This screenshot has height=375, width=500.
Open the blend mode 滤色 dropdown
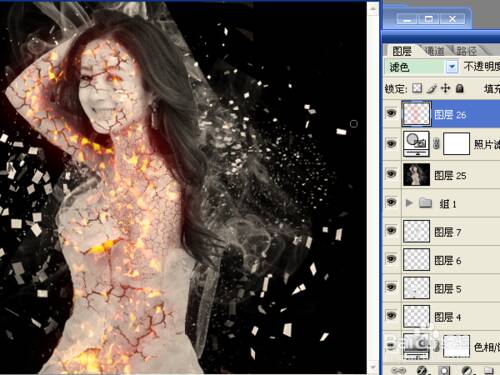click(452, 67)
